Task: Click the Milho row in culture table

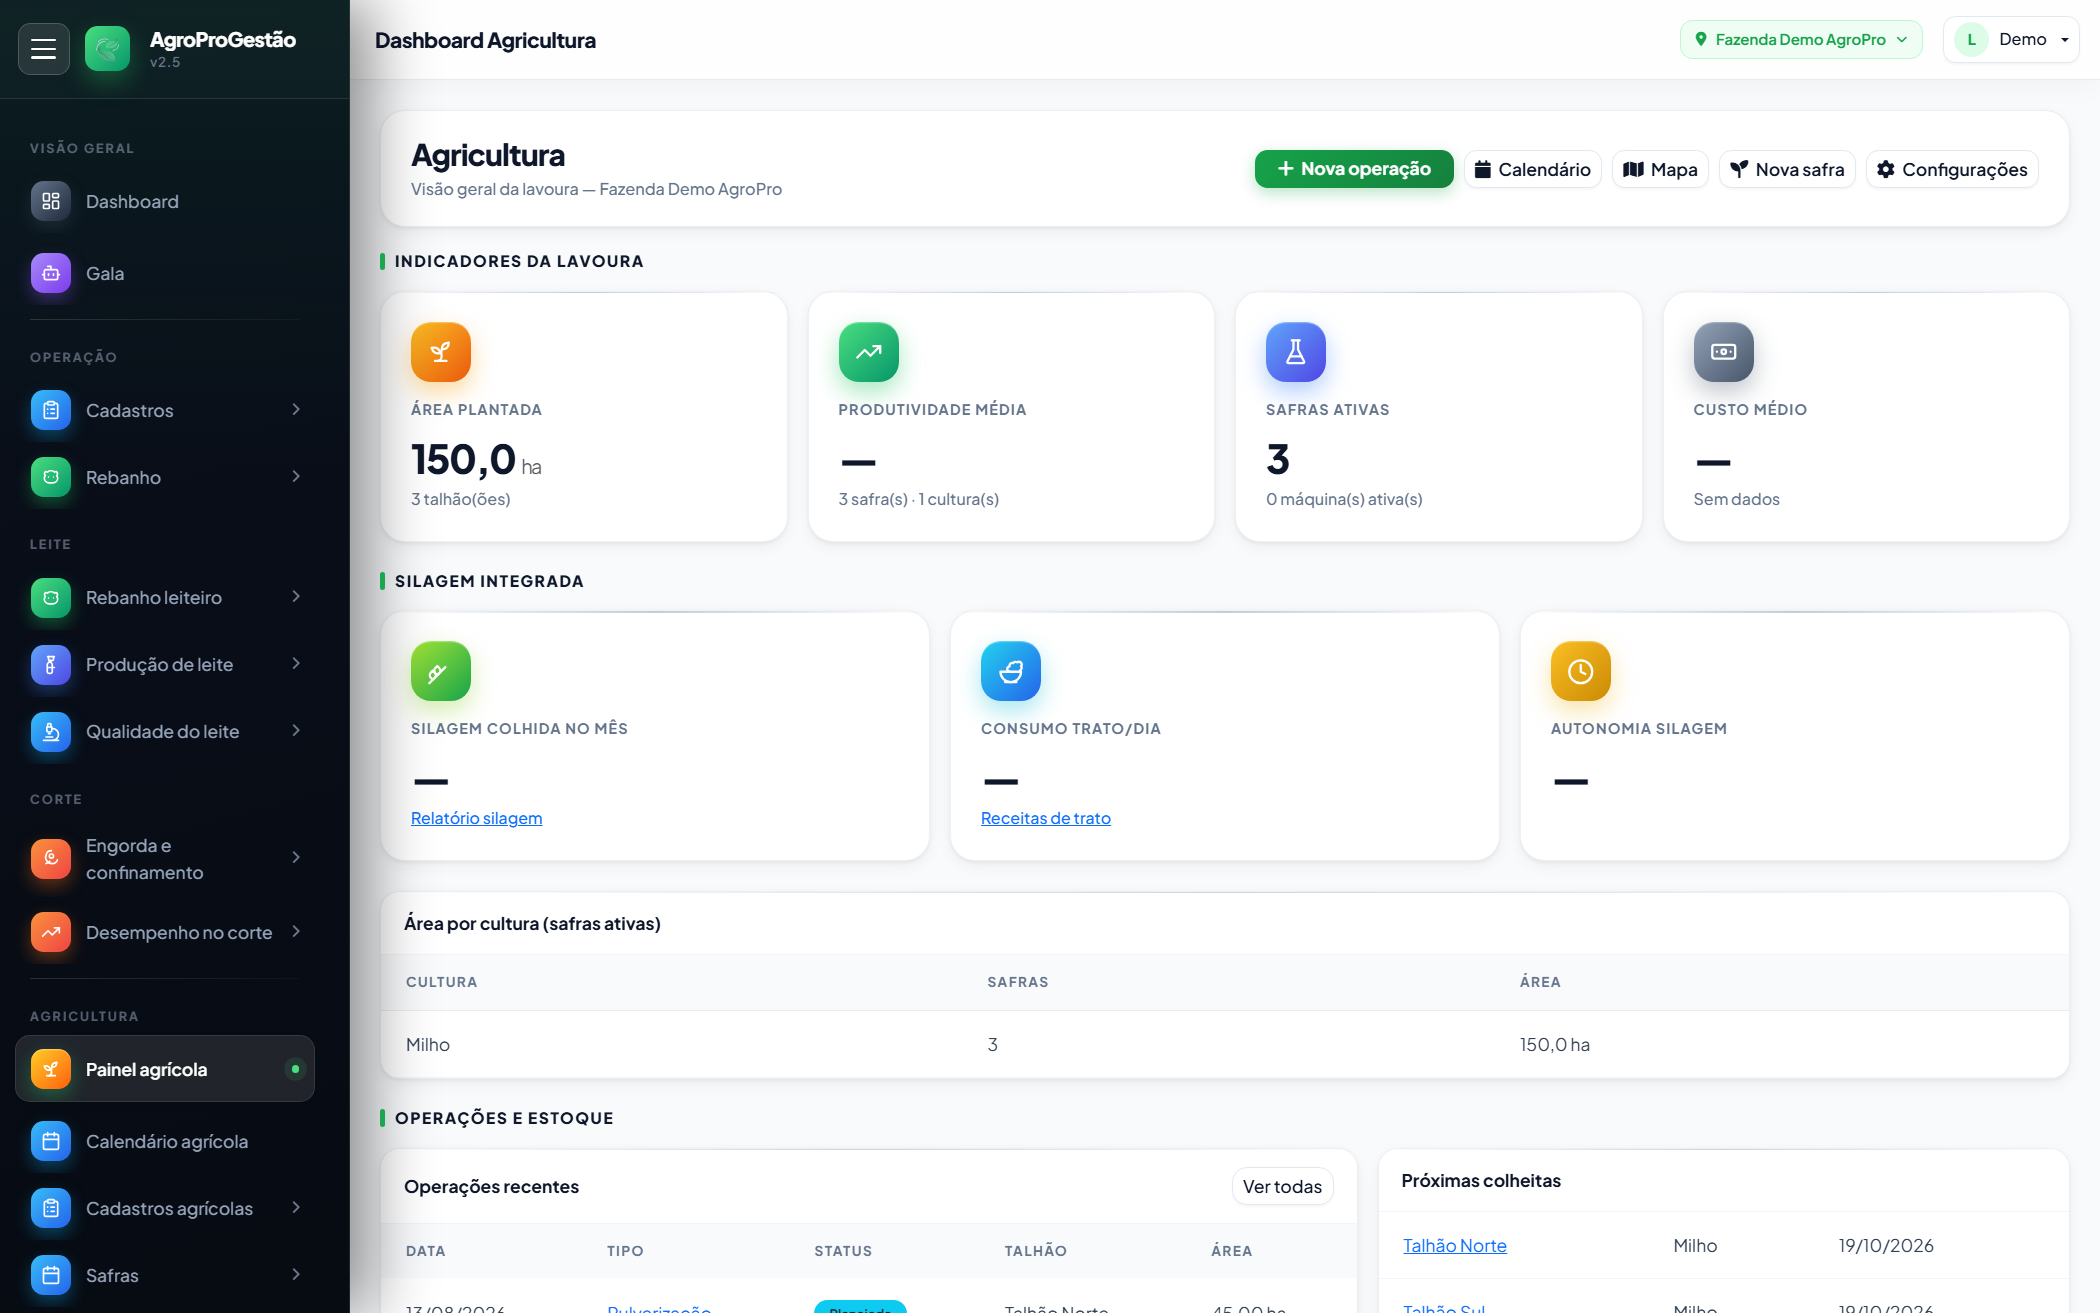Action: (x=1224, y=1044)
